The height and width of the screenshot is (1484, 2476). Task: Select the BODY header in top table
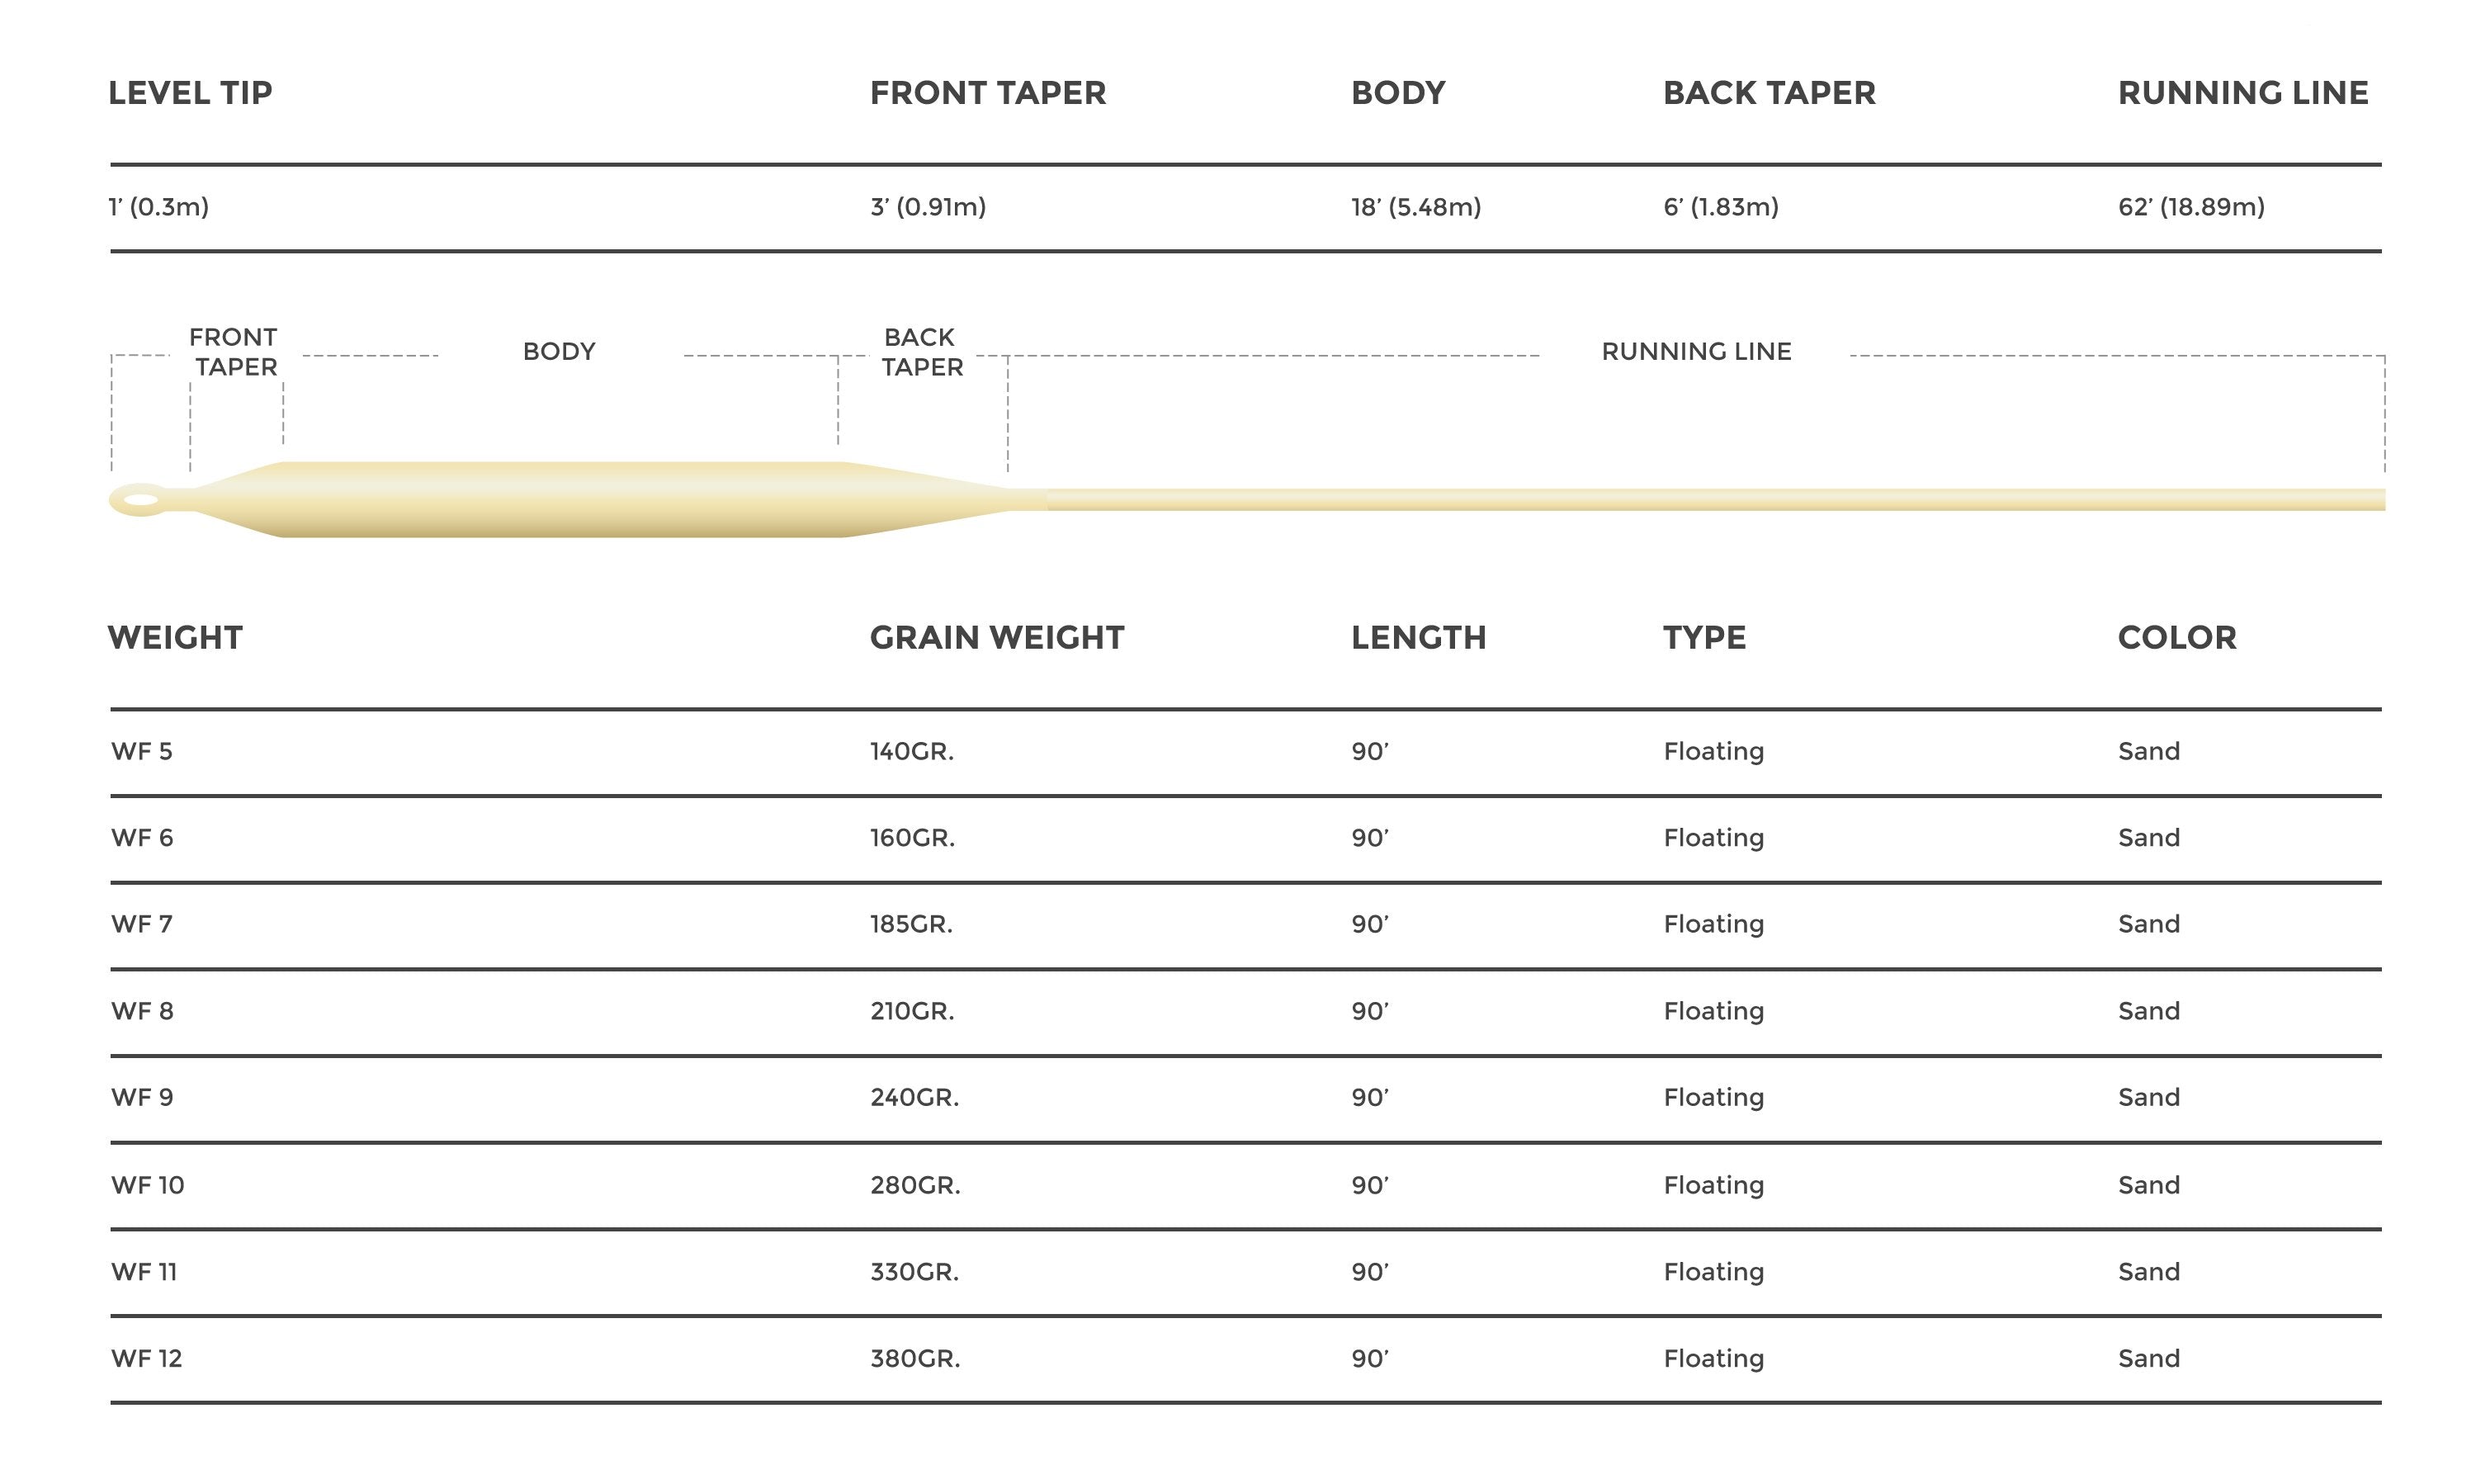coord(1397,93)
